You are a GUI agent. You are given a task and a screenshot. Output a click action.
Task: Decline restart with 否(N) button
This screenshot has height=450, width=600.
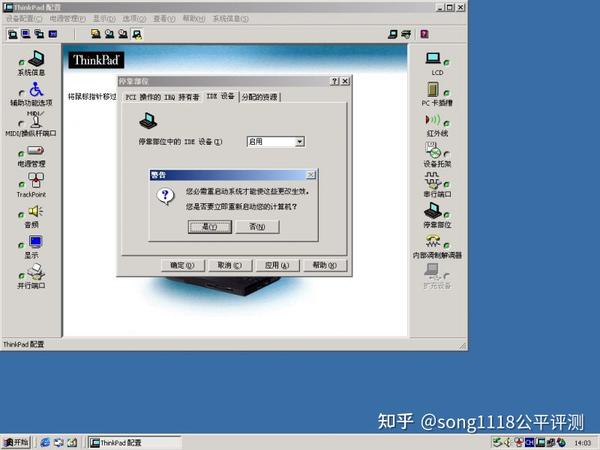coord(258,227)
